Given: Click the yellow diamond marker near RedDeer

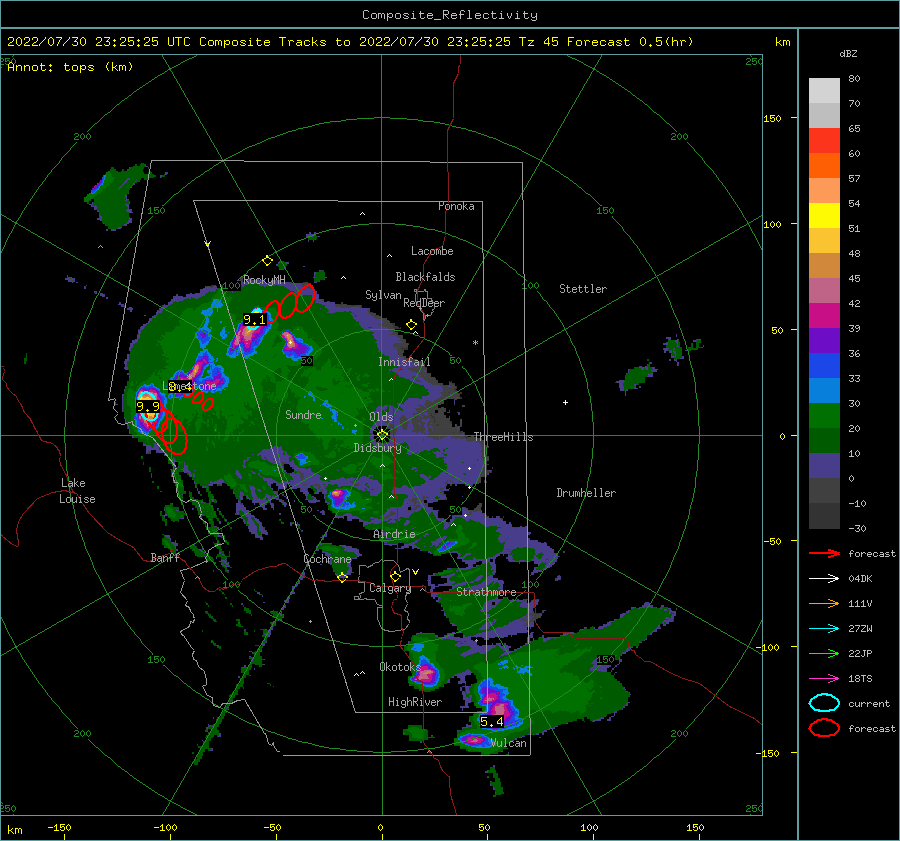Looking at the screenshot, I should pyautogui.click(x=412, y=325).
